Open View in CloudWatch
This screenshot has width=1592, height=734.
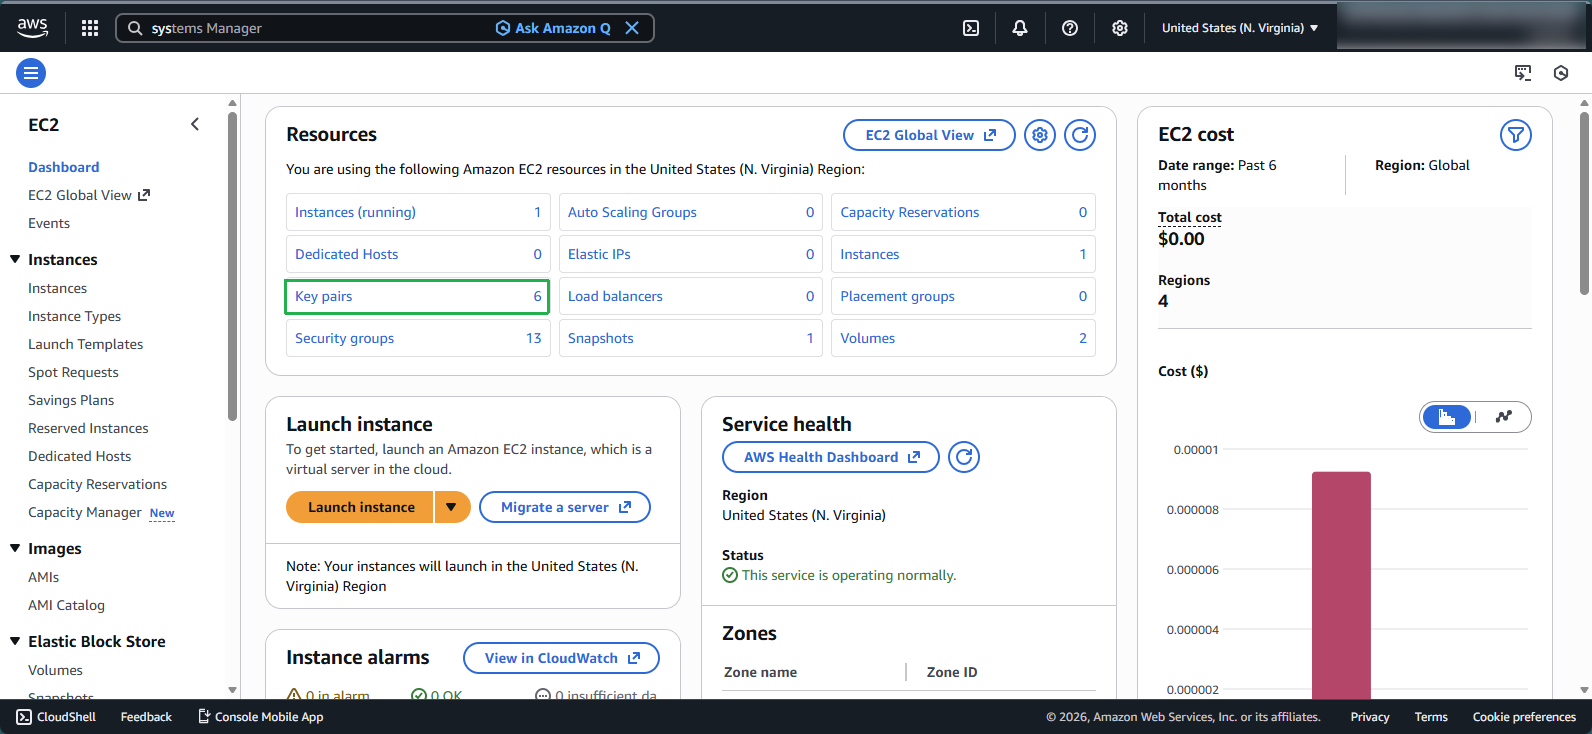click(561, 658)
